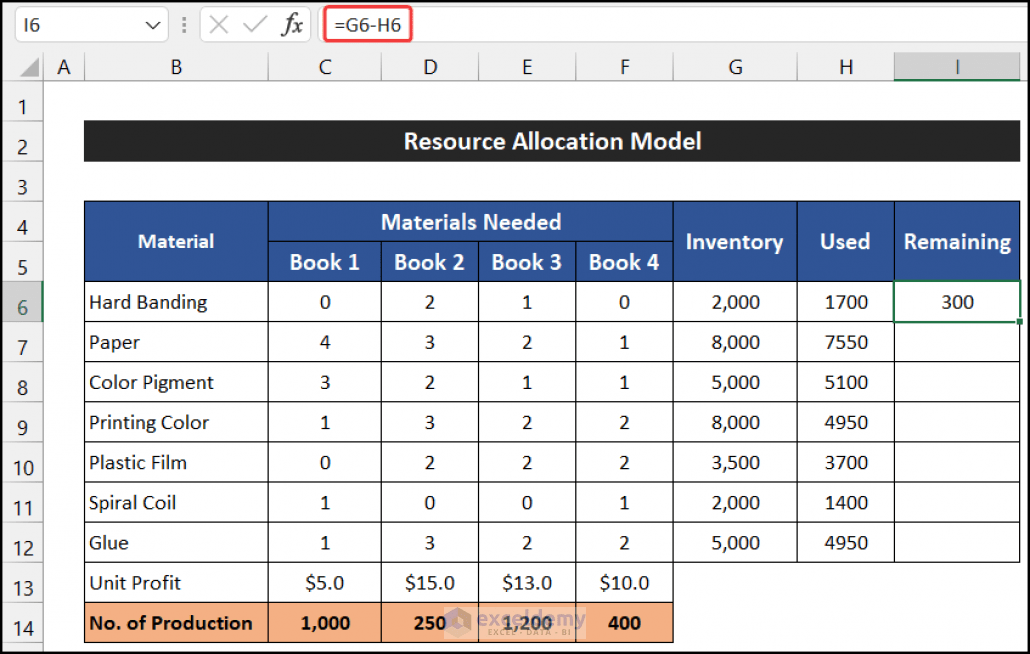Viewport: 1030px width, 654px height.
Task: Click the Remaining value 300 cell
Action: (x=957, y=302)
